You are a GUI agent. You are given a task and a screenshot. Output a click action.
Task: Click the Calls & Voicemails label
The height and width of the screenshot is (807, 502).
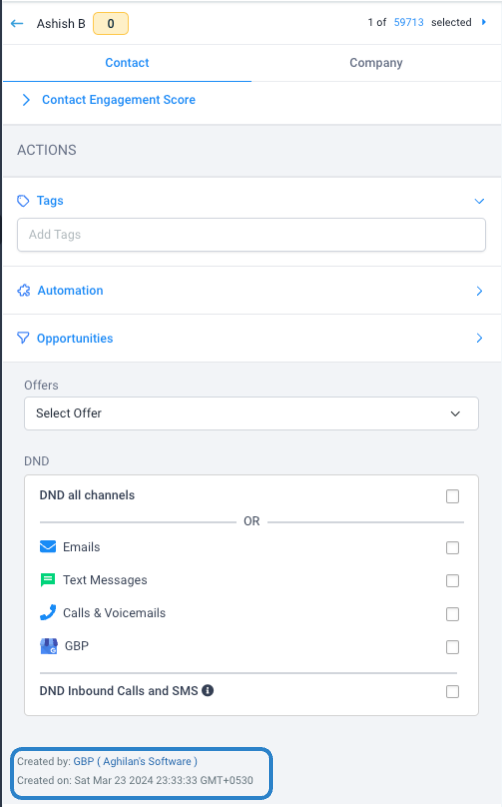point(114,613)
